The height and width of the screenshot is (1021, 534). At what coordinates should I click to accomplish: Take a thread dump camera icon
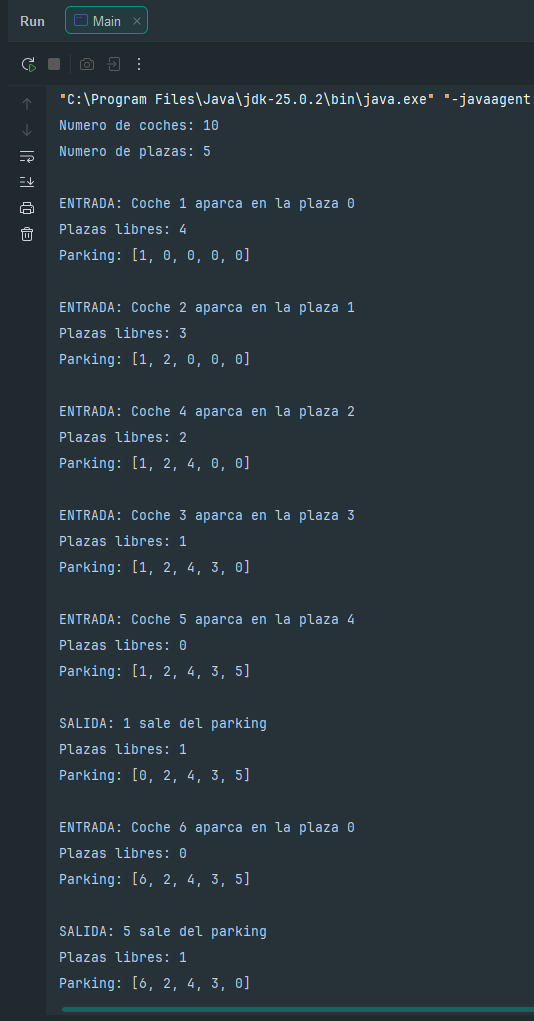87,64
